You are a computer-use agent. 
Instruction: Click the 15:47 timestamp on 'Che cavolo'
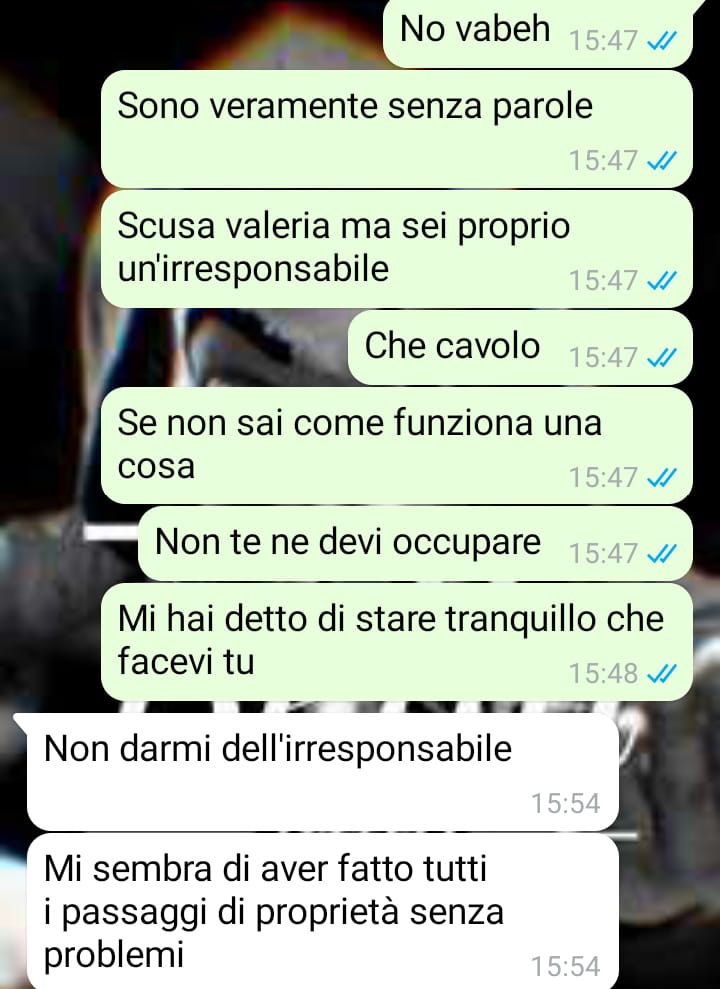click(x=603, y=358)
